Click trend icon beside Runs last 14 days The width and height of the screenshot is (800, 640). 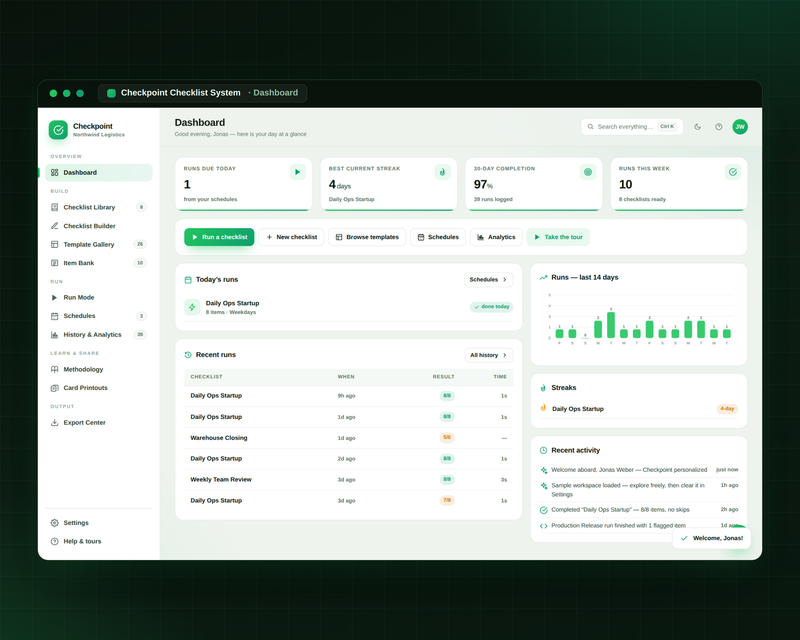[543, 278]
